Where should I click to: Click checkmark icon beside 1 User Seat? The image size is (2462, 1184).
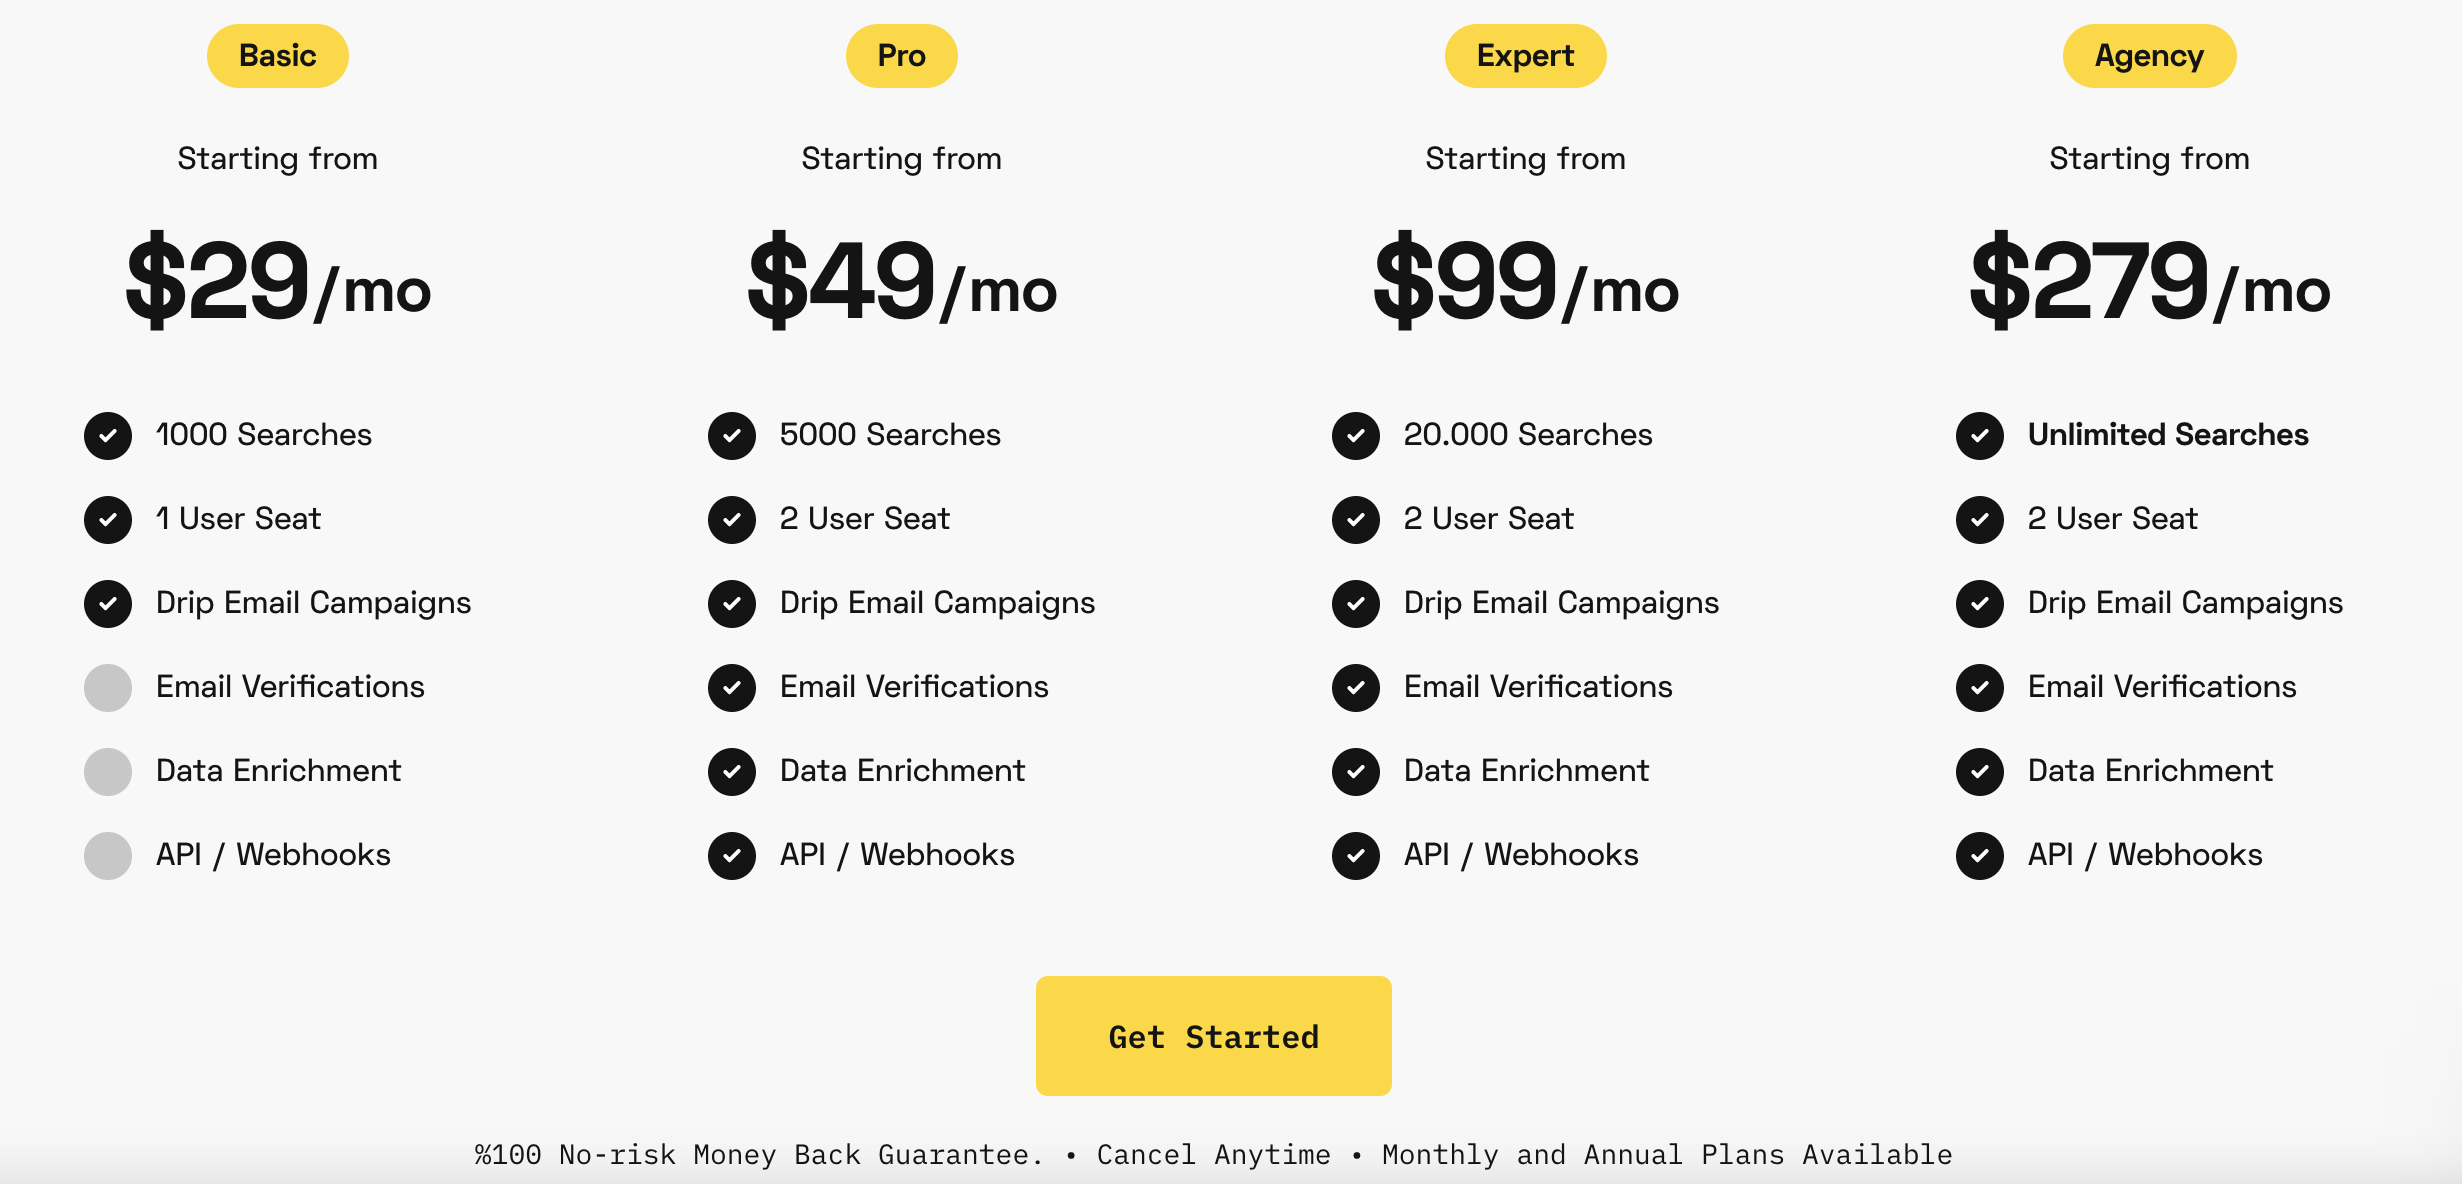point(108,520)
